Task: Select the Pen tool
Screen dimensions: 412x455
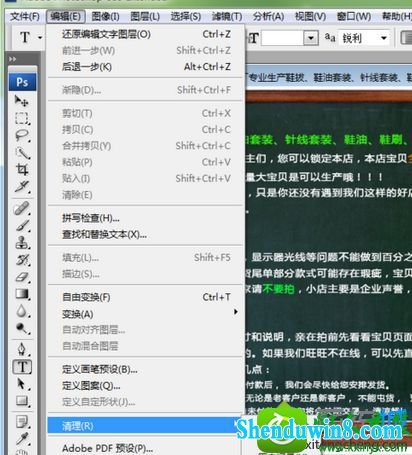Action: click(22, 349)
